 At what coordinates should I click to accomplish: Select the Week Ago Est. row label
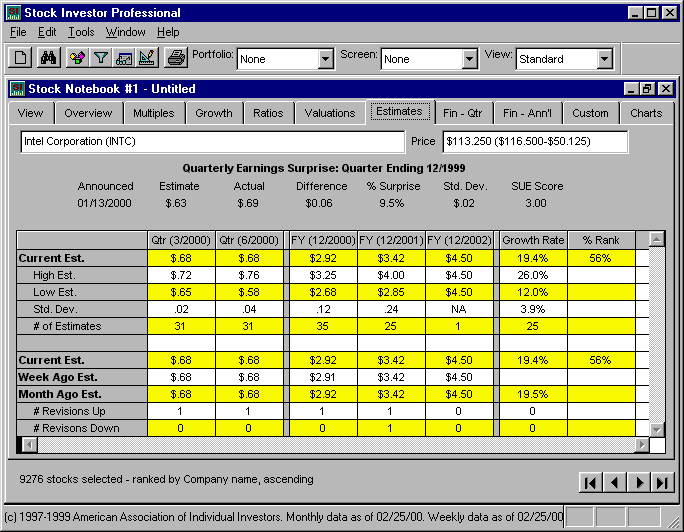pyautogui.click(x=82, y=377)
